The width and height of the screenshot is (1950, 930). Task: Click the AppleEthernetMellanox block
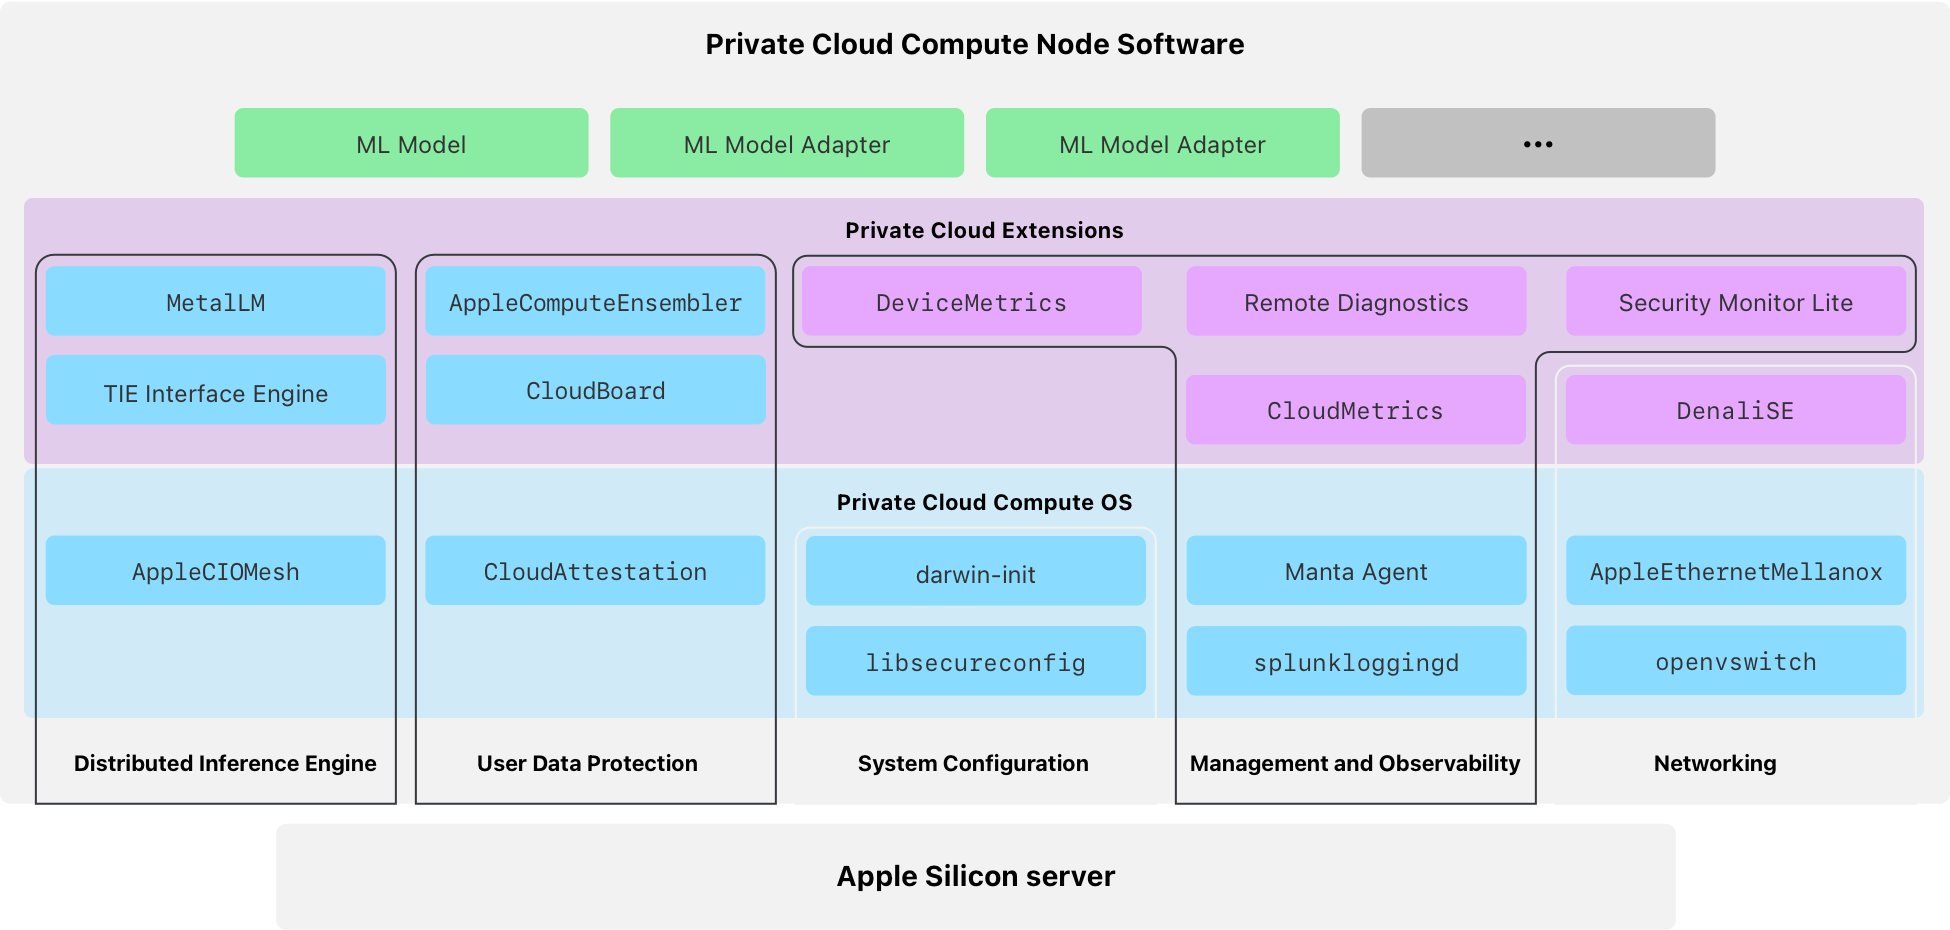pyautogui.click(x=1735, y=571)
